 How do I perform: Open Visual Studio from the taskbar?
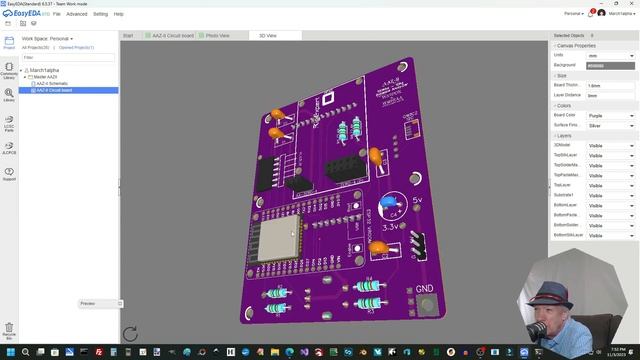[304, 352]
